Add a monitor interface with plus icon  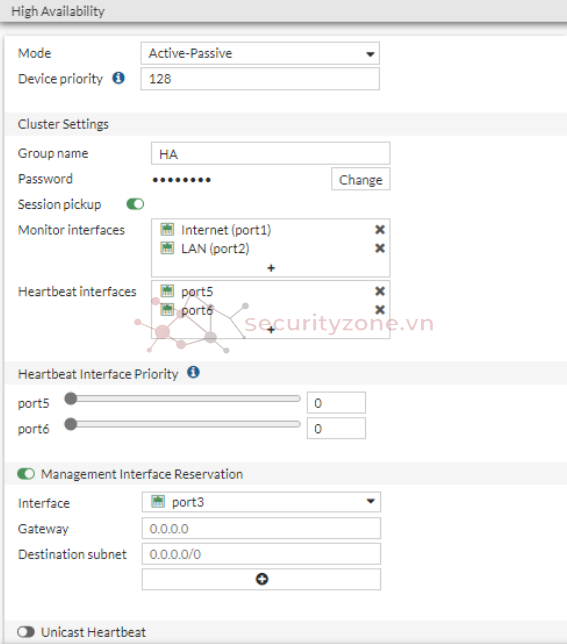pyautogui.click(x=271, y=268)
